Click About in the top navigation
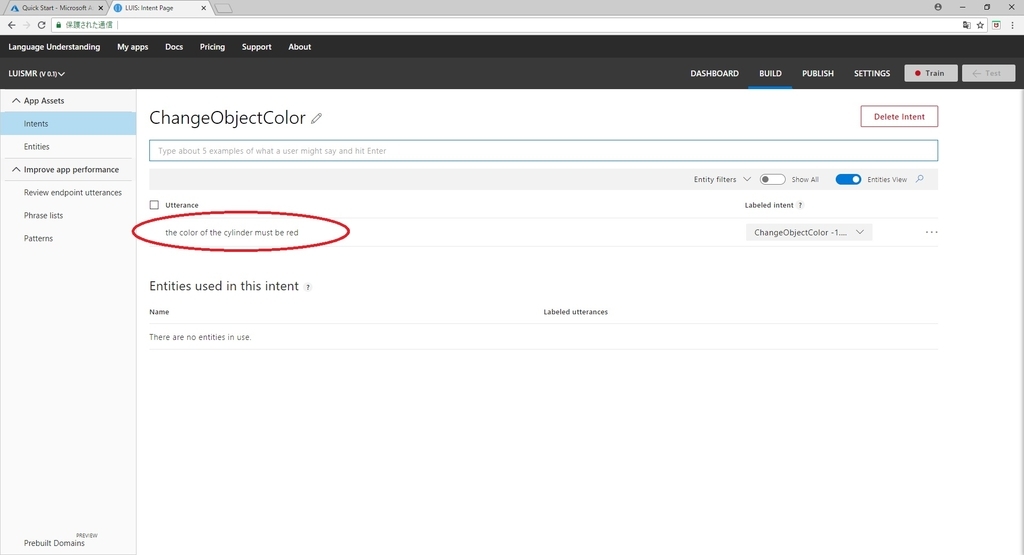The height and width of the screenshot is (555, 1024). pos(300,47)
